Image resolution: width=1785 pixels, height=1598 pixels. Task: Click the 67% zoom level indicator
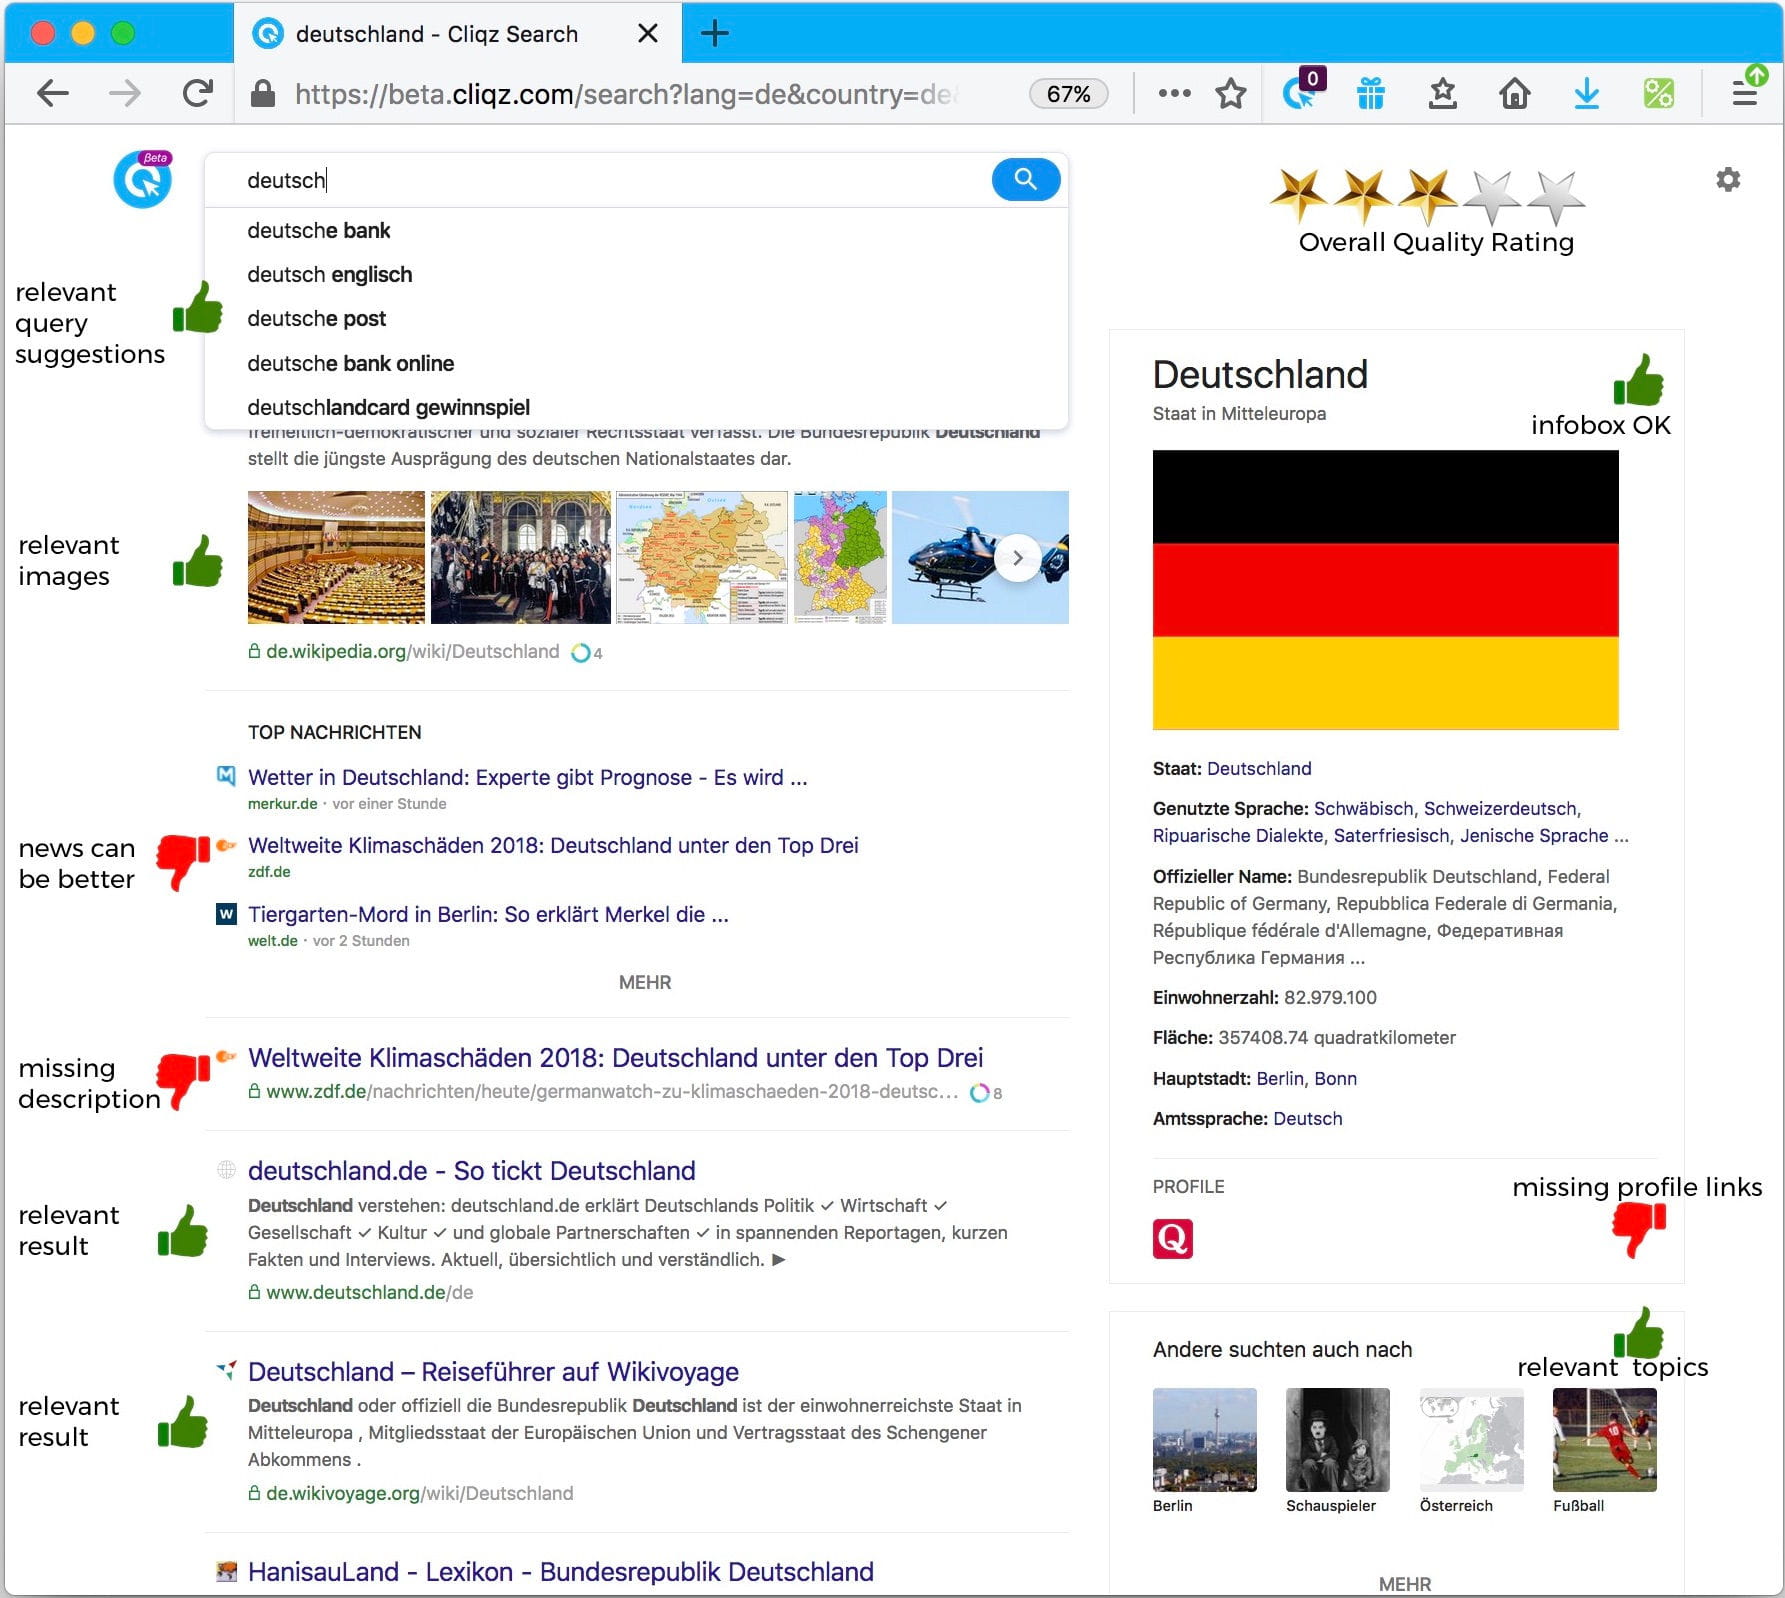1068,94
